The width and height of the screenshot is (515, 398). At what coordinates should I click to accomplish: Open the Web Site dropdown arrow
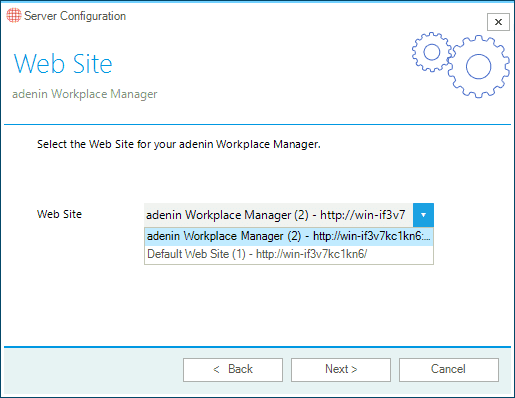click(x=423, y=215)
